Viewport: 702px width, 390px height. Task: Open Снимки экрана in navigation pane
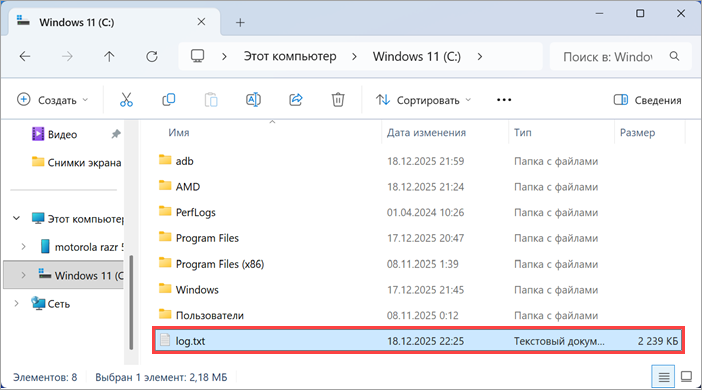click(76, 163)
